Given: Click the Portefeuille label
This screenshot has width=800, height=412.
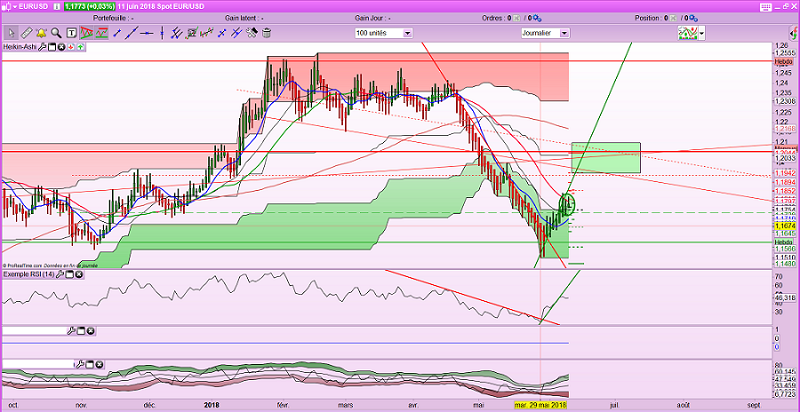Looking at the screenshot, I should (113, 18).
